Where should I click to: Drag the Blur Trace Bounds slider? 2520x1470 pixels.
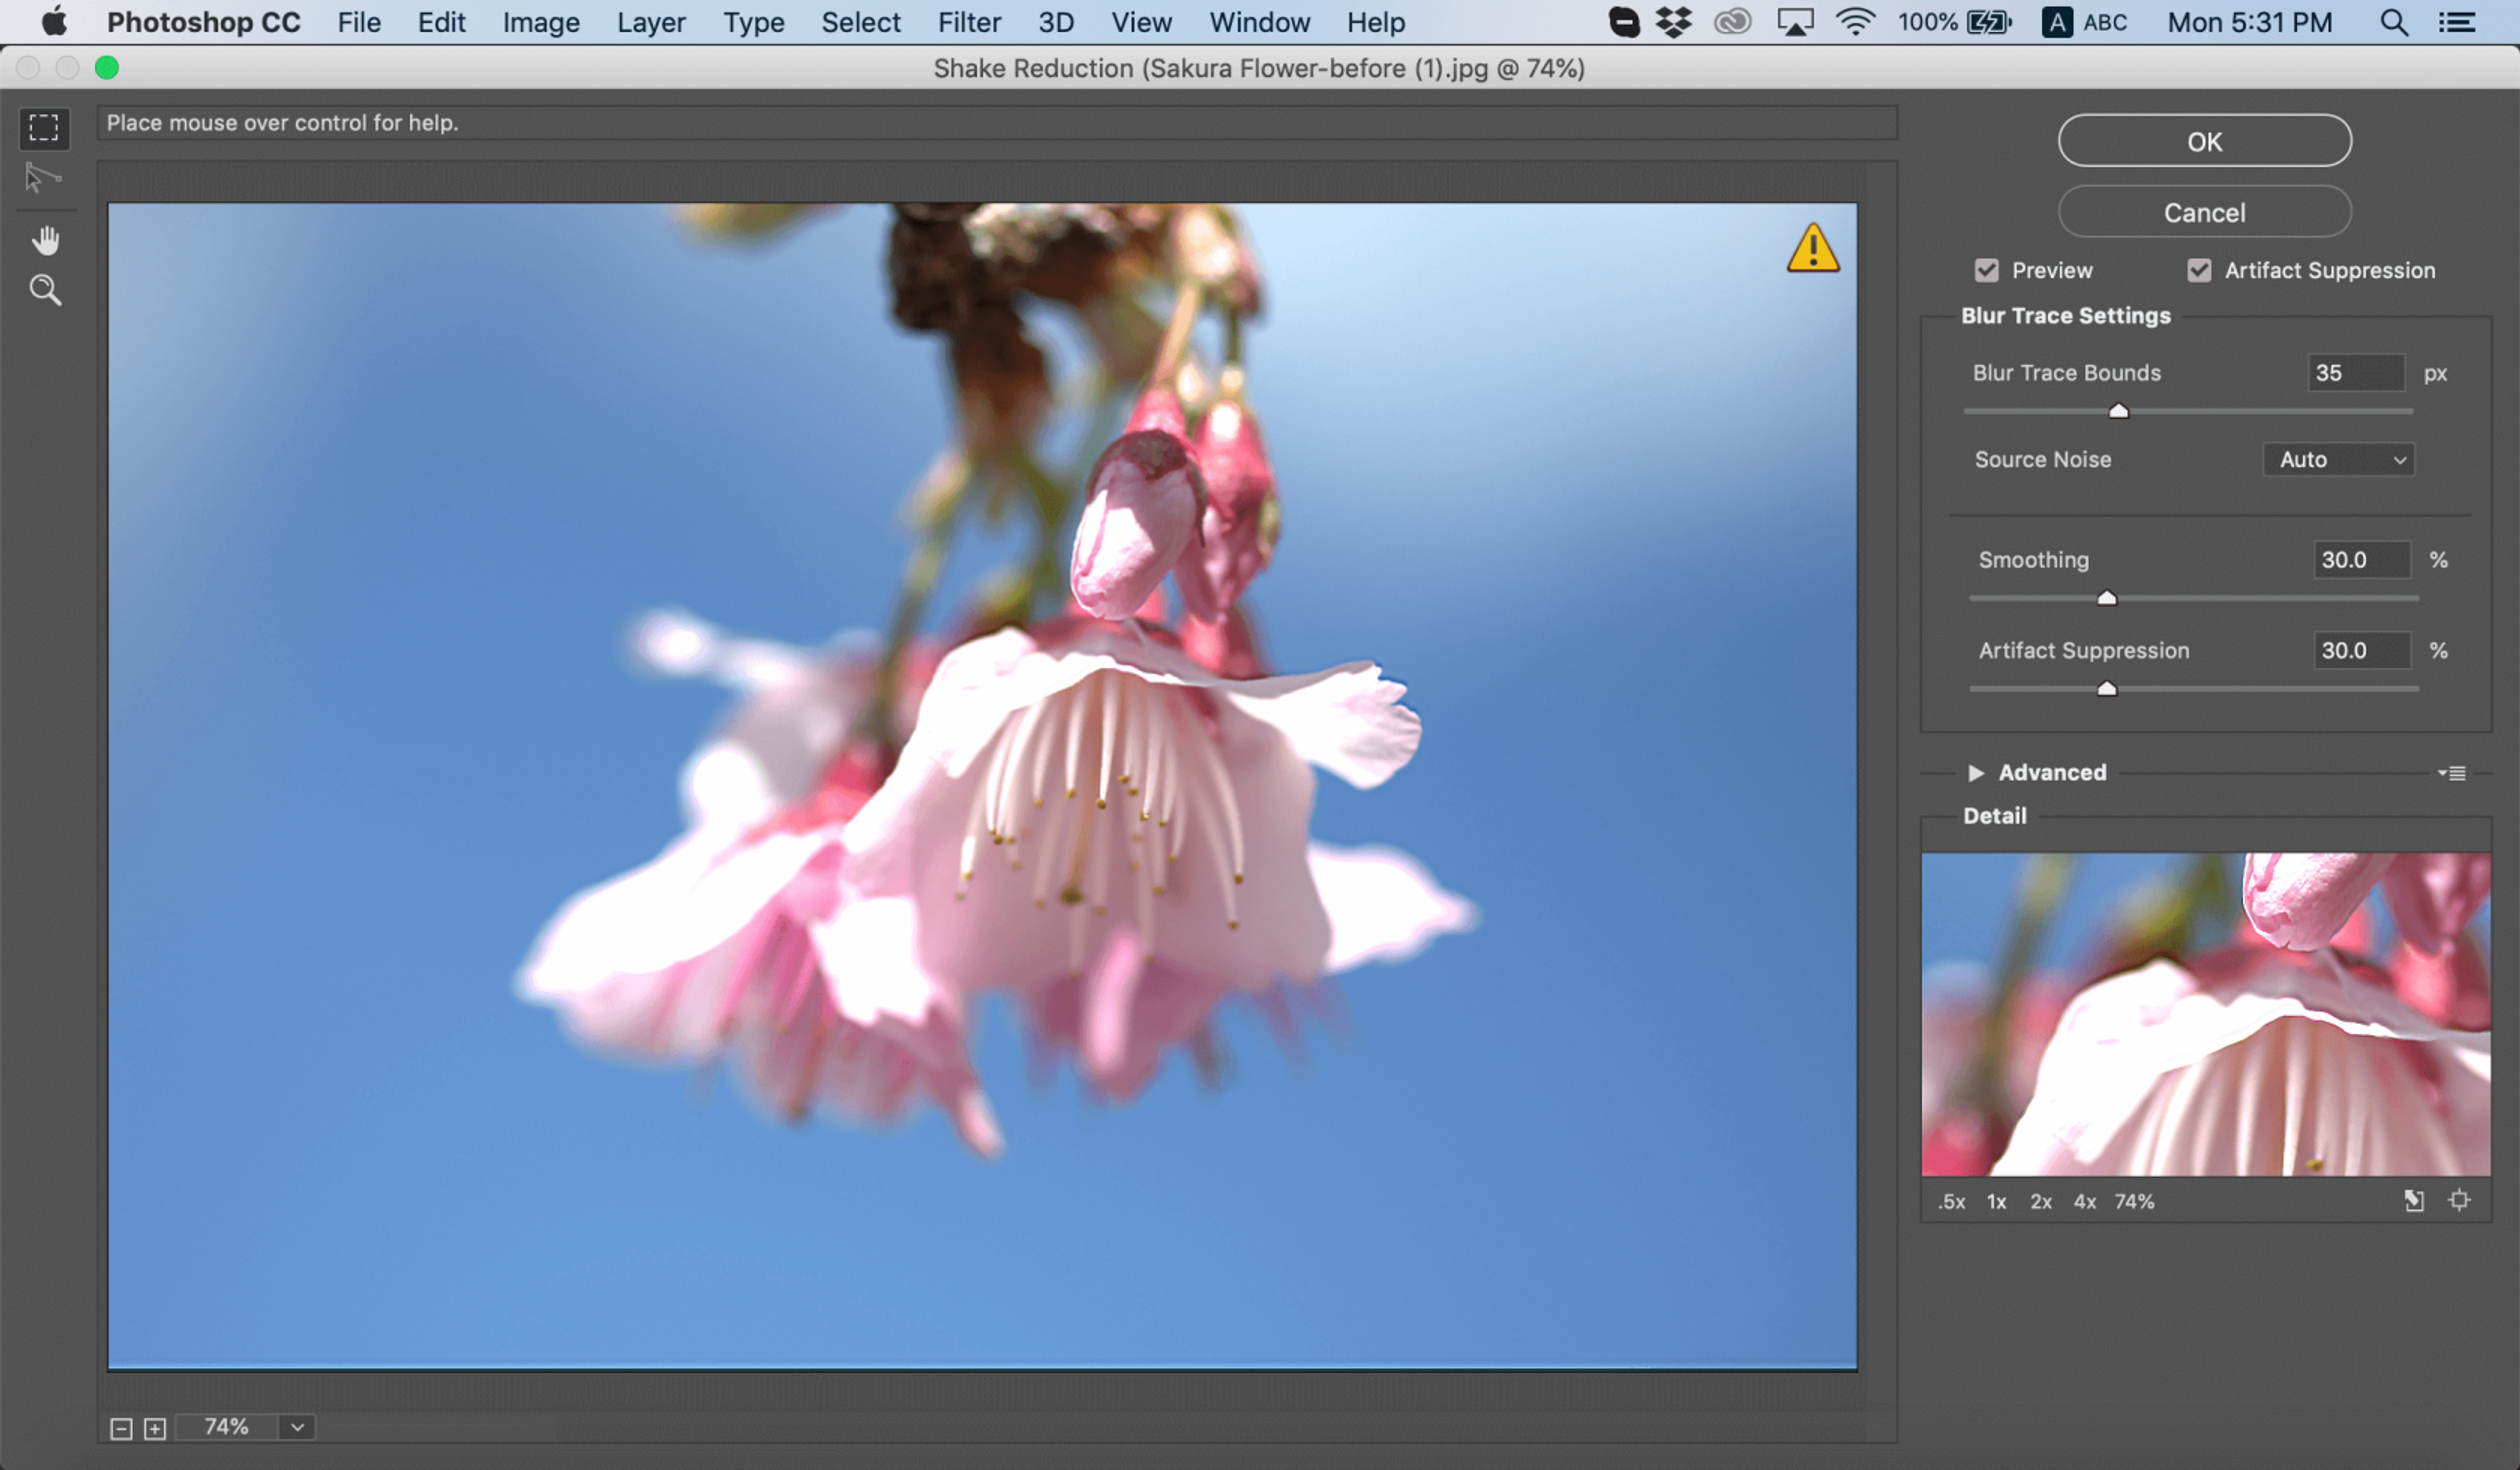2118,408
